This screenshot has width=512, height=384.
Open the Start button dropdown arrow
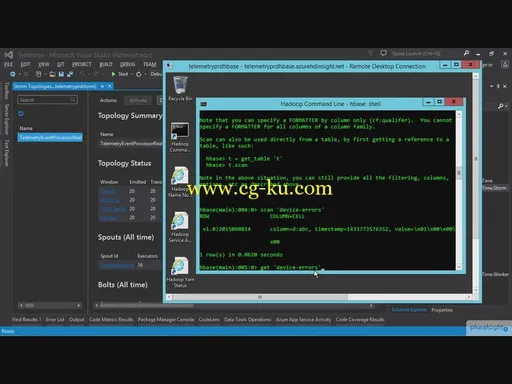pos(132,74)
